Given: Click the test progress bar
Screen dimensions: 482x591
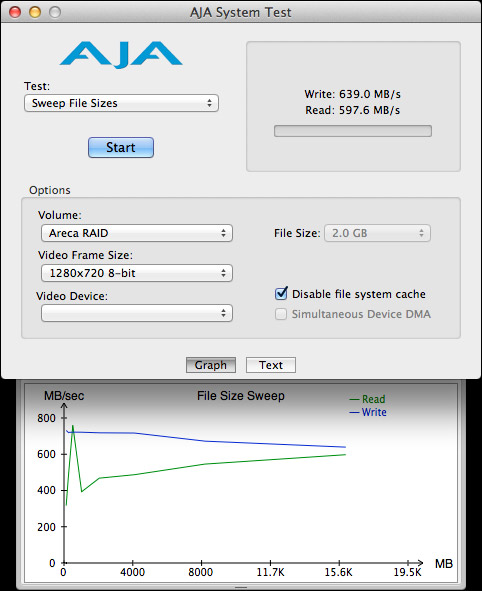Looking at the screenshot, I should (353, 131).
